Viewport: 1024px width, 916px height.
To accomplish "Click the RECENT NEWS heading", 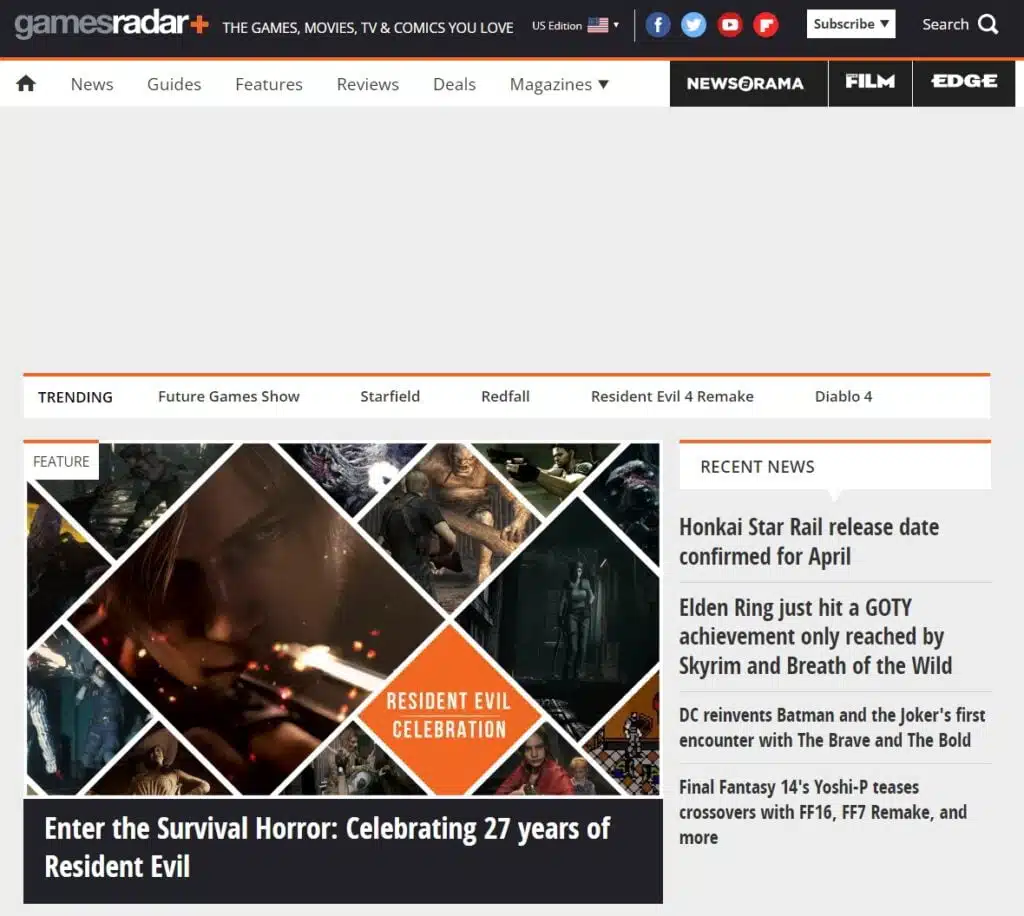I will [758, 467].
